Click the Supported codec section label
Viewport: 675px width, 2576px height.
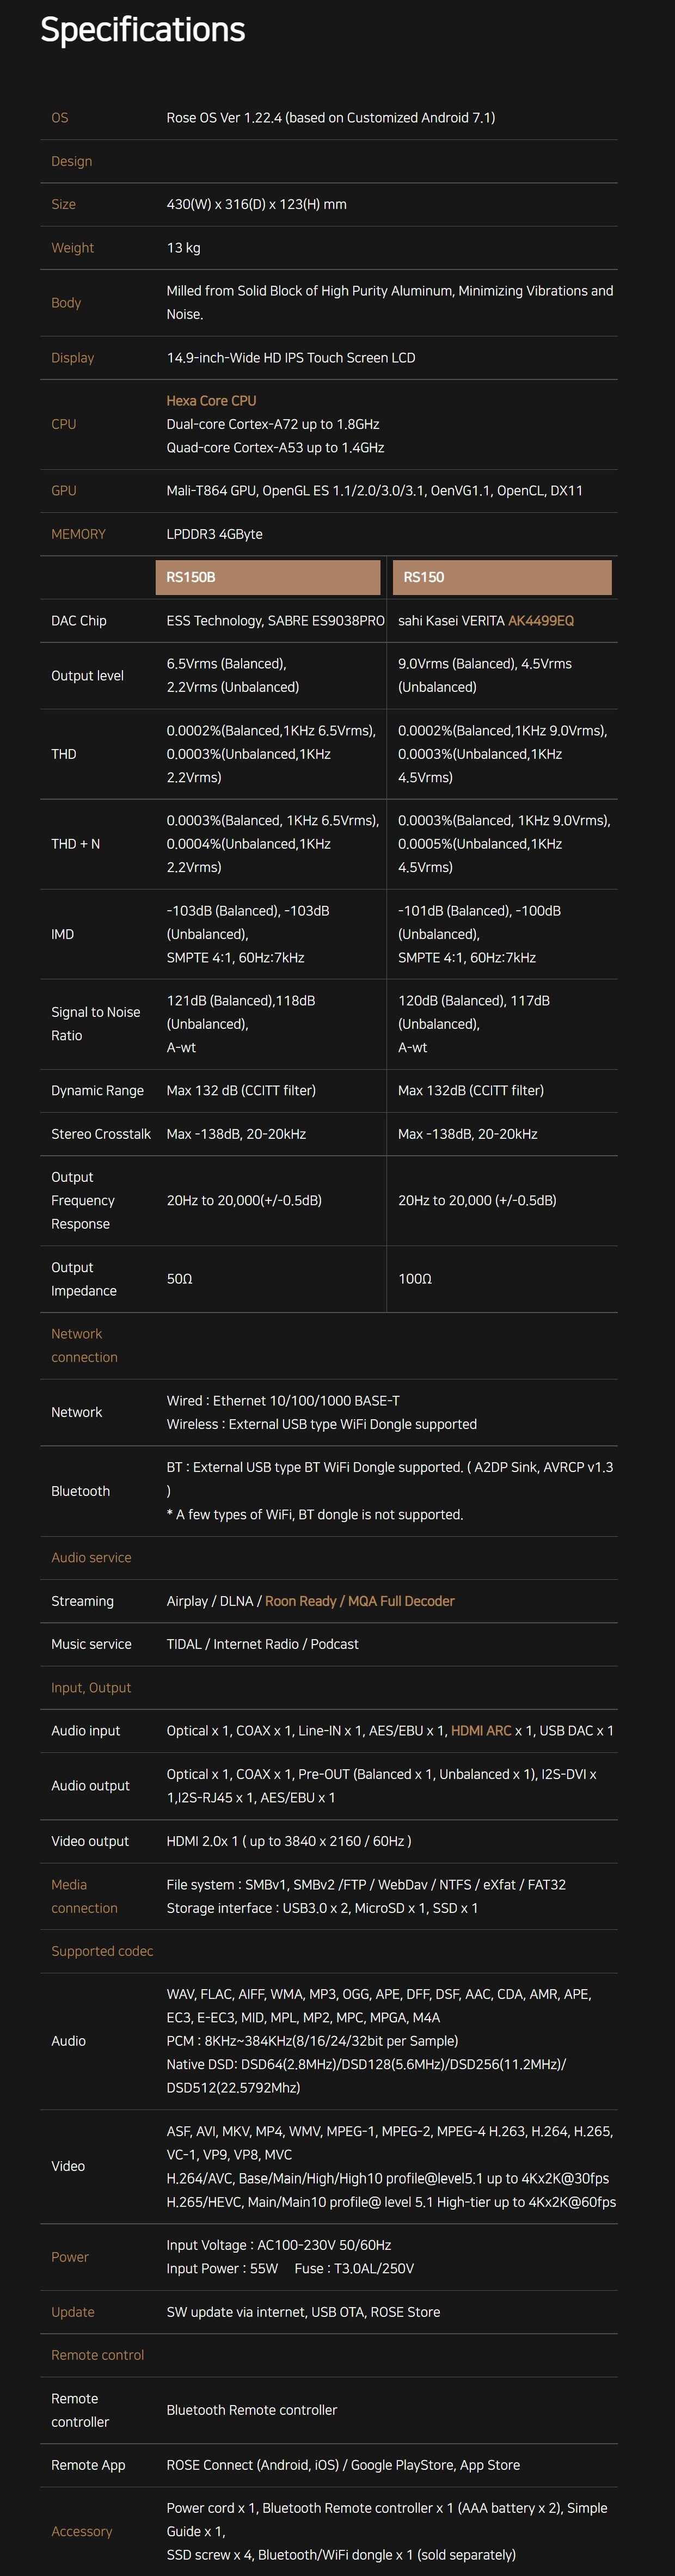pos(102,1950)
